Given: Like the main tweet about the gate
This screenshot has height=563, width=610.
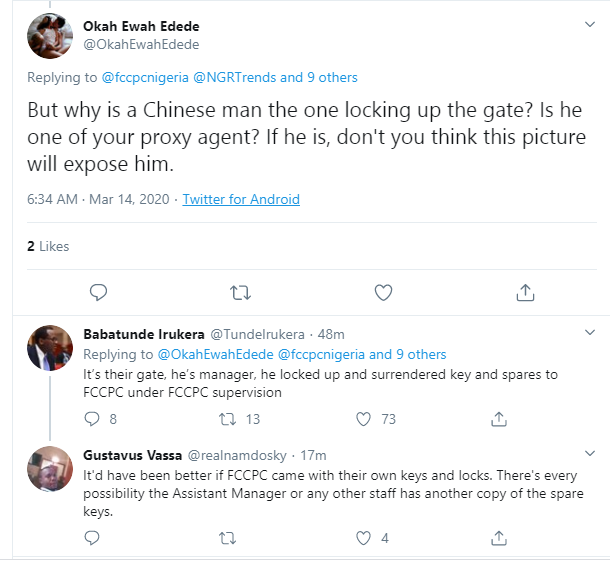Looking at the screenshot, I should point(382,292).
